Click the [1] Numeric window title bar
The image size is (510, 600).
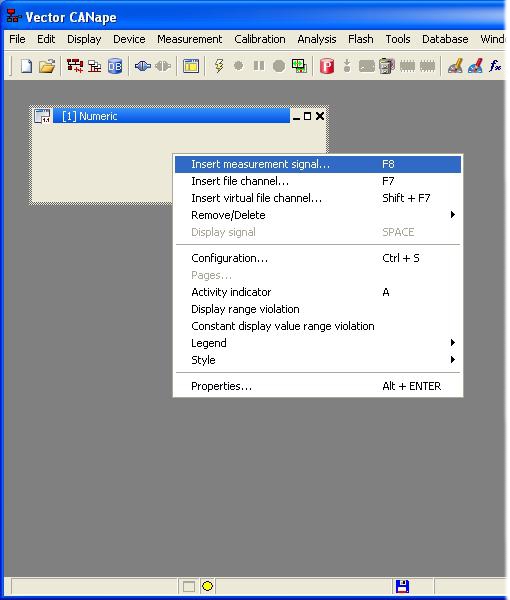171,116
